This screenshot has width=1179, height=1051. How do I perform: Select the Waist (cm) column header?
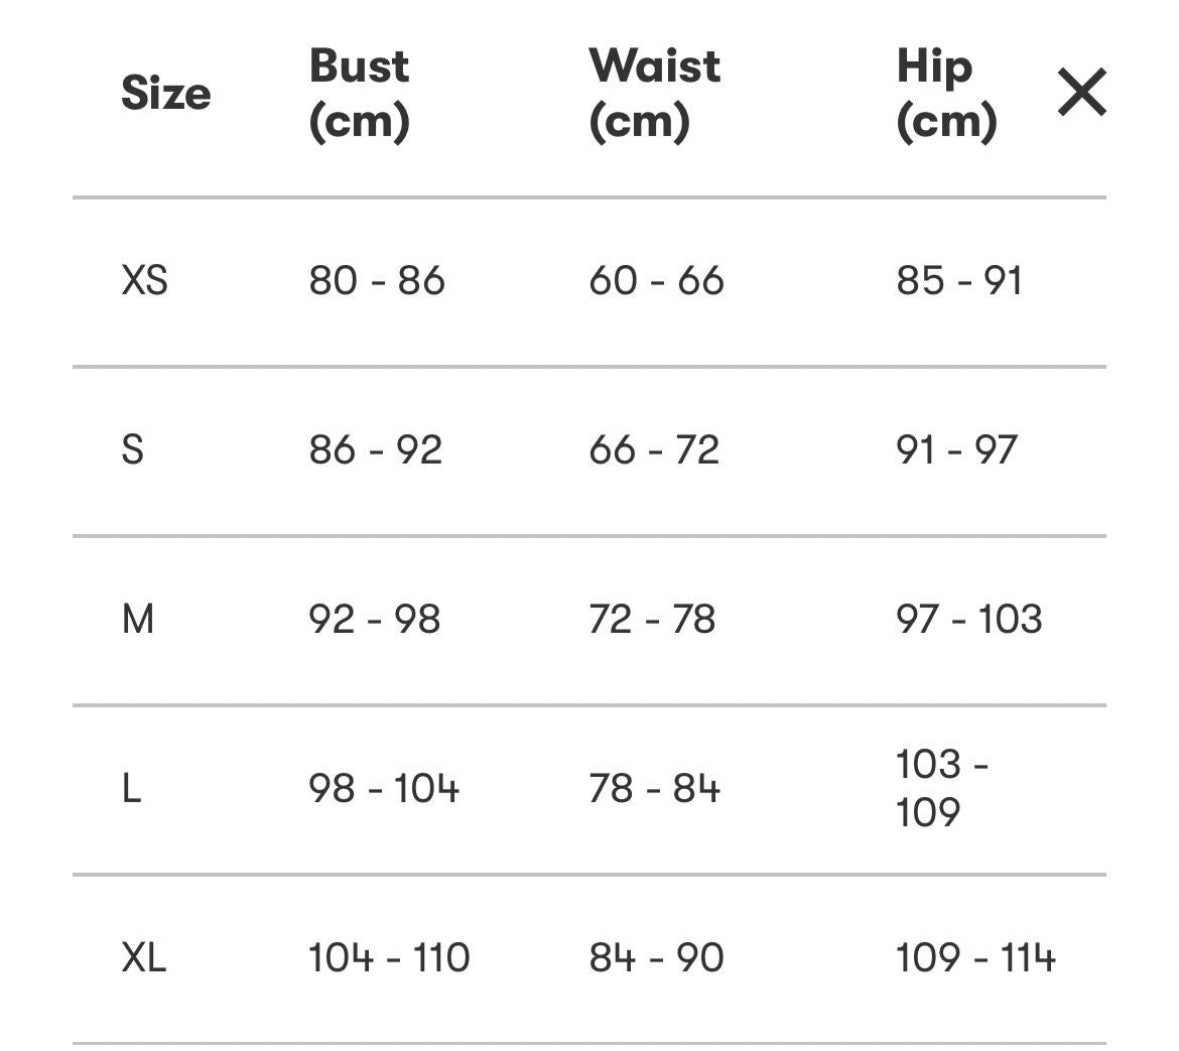(654, 94)
